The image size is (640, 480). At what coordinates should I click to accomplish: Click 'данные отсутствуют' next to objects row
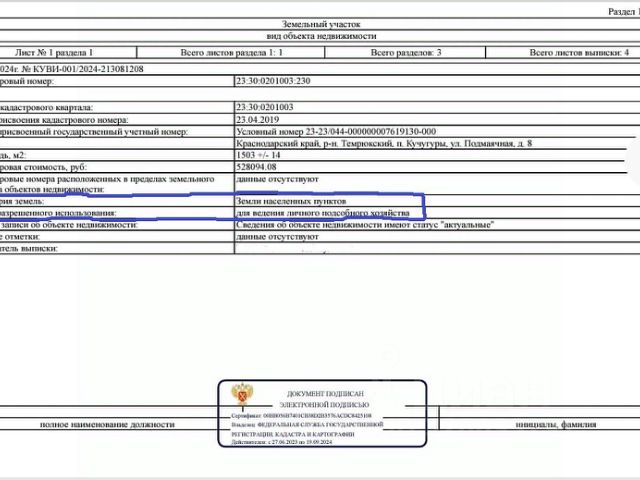[277, 179]
